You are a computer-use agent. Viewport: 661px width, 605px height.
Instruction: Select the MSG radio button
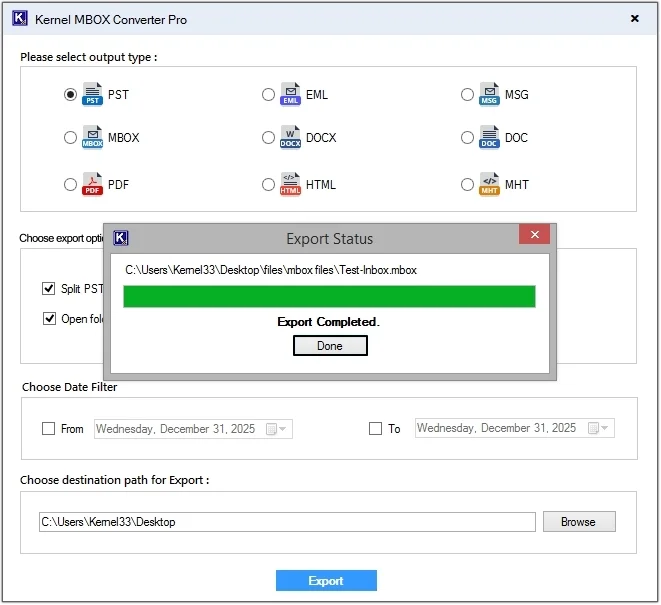click(467, 94)
